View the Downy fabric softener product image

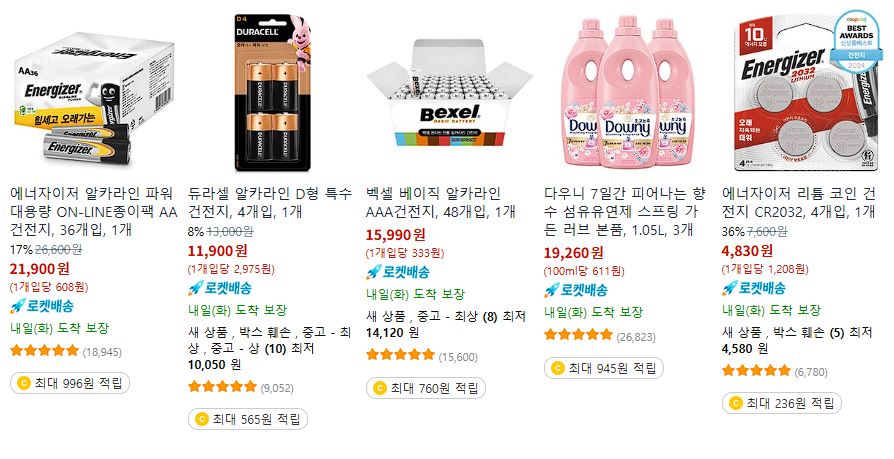(627, 91)
